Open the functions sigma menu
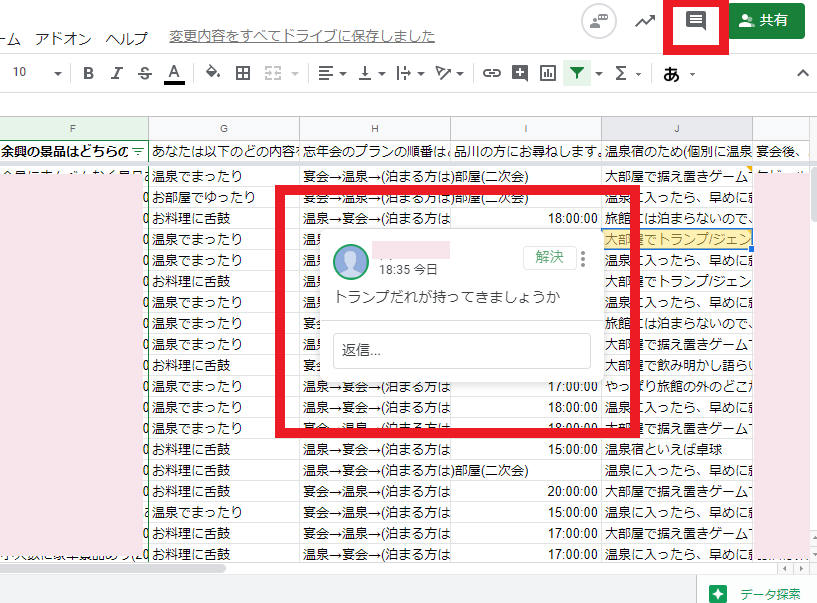817x603 pixels. (621, 73)
